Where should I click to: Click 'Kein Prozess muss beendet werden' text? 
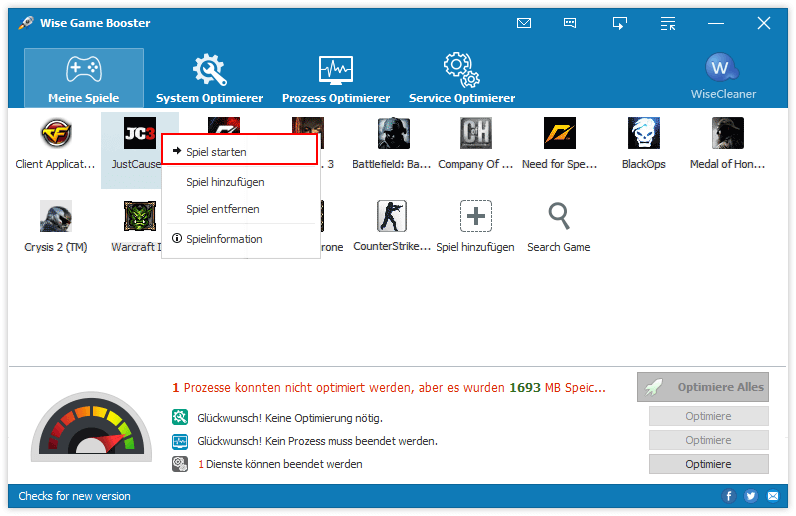pos(351,441)
